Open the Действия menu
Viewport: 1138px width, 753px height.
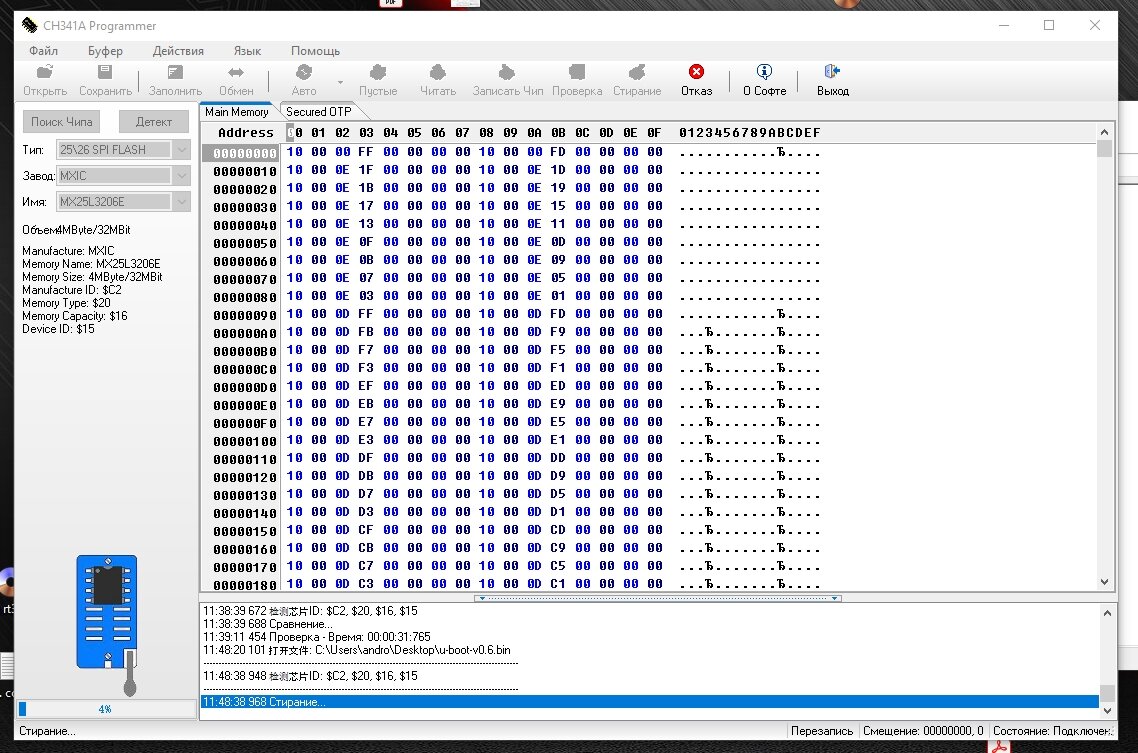pos(178,50)
